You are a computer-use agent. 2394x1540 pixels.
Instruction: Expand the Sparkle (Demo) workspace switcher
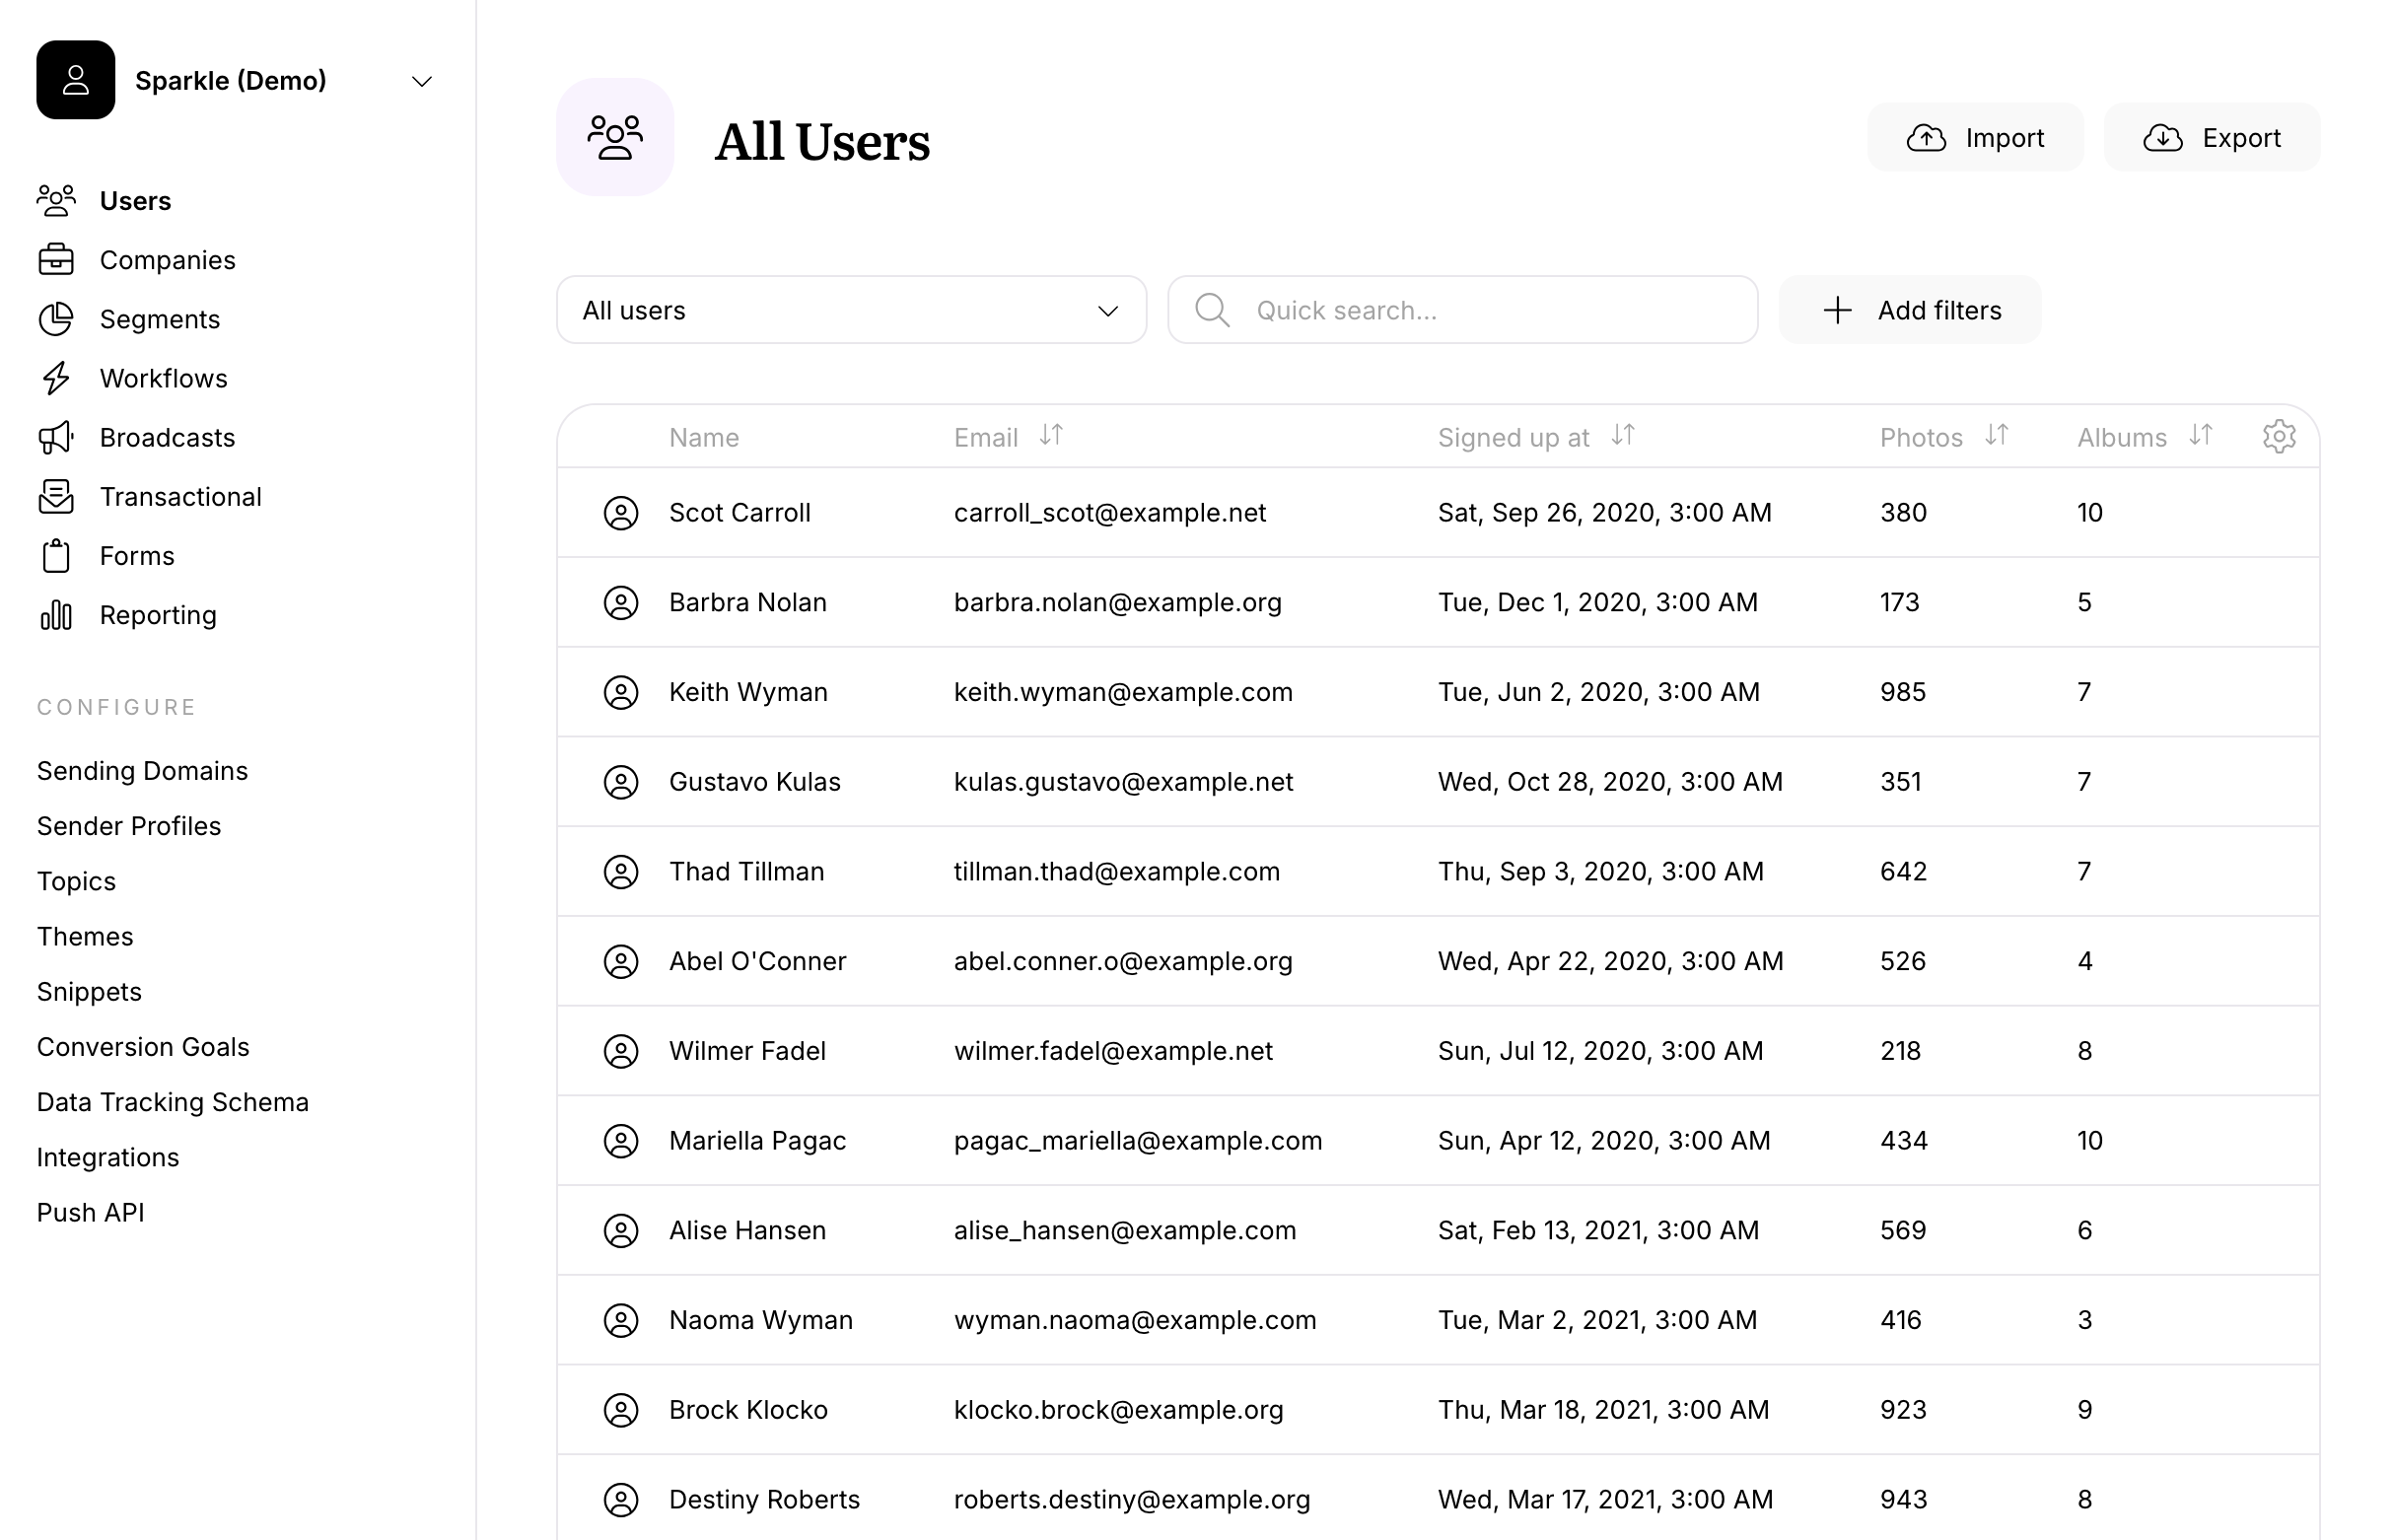[x=422, y=81]
